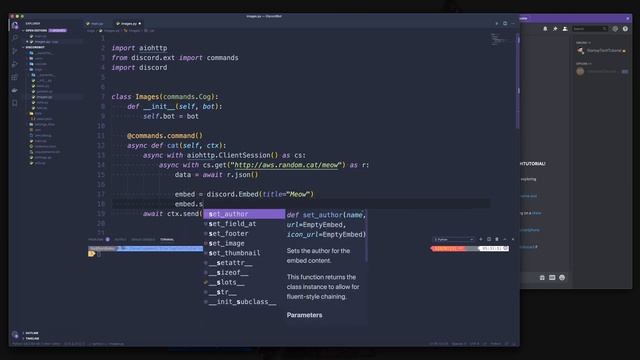Switch to the Output panel tab

(120, 239)
